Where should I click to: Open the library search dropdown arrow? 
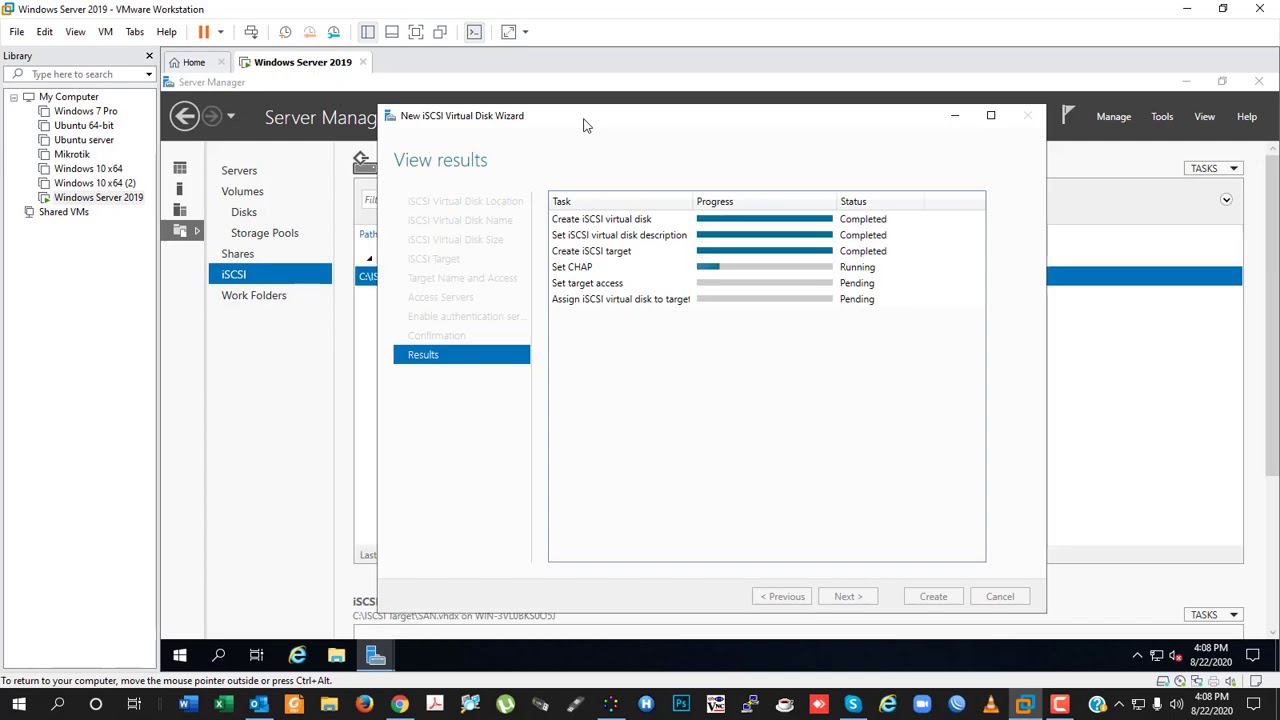tap(149, 74)
